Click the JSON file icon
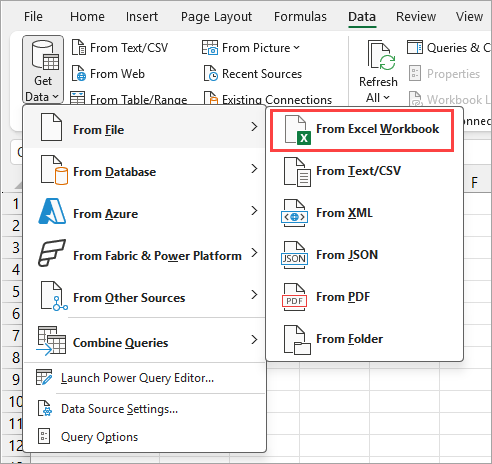Screen dimensions: 492x464 click(x=295, y=256)
